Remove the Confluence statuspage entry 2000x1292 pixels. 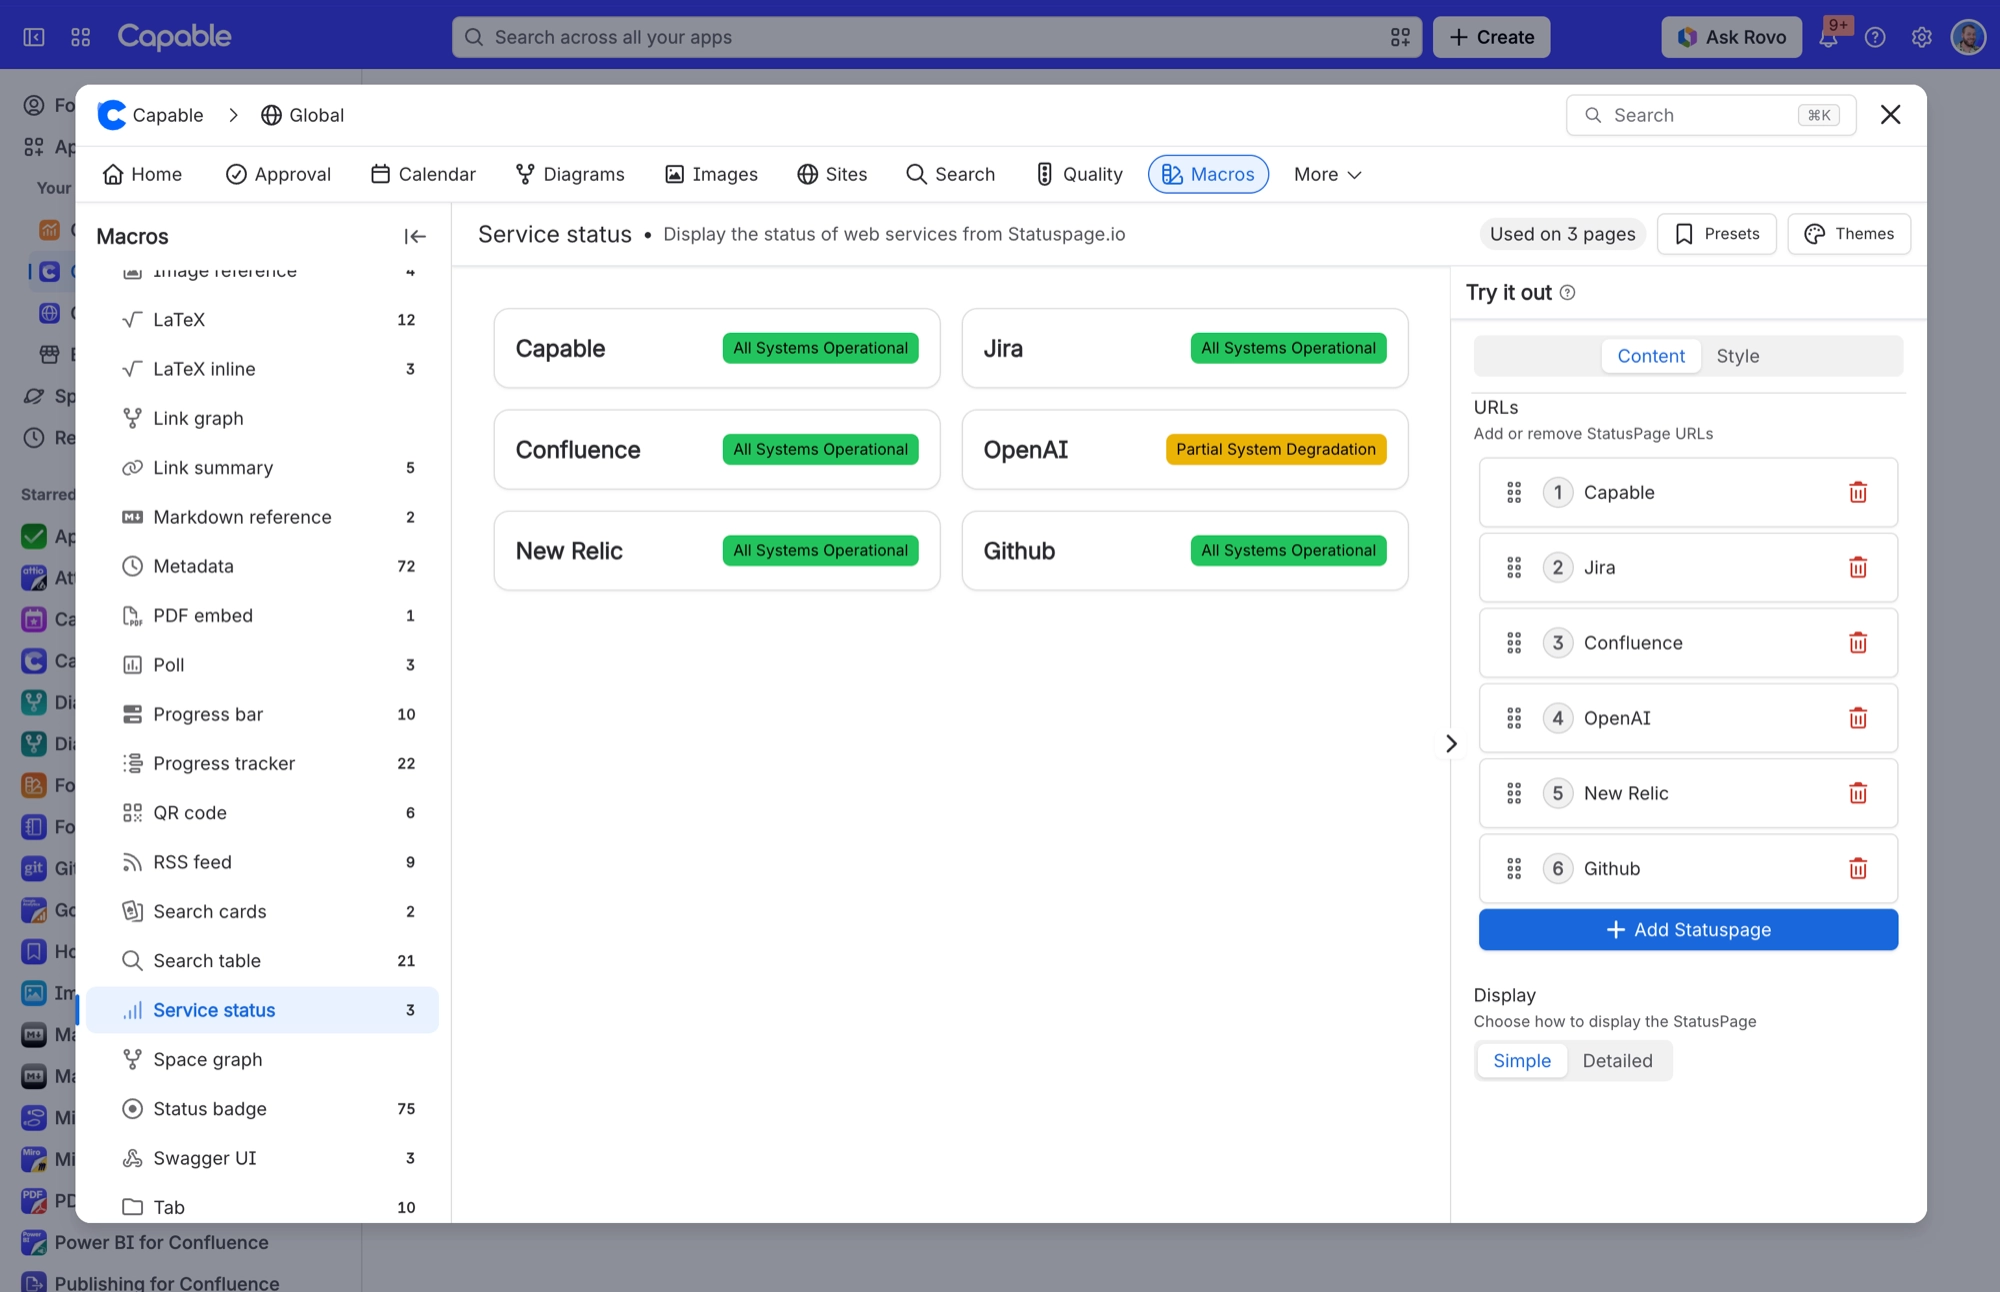click(1858, 643)
